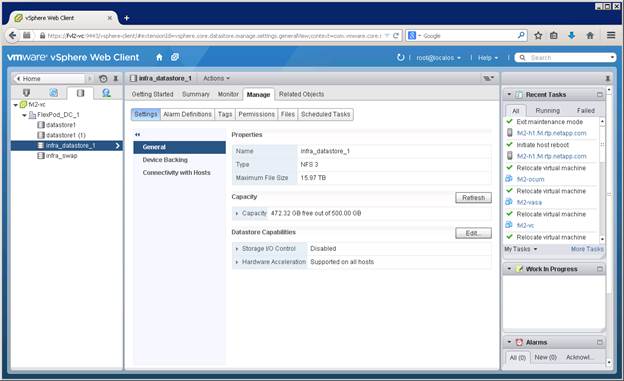Open vSphere search options dropdown arrow

coord(612,58)
